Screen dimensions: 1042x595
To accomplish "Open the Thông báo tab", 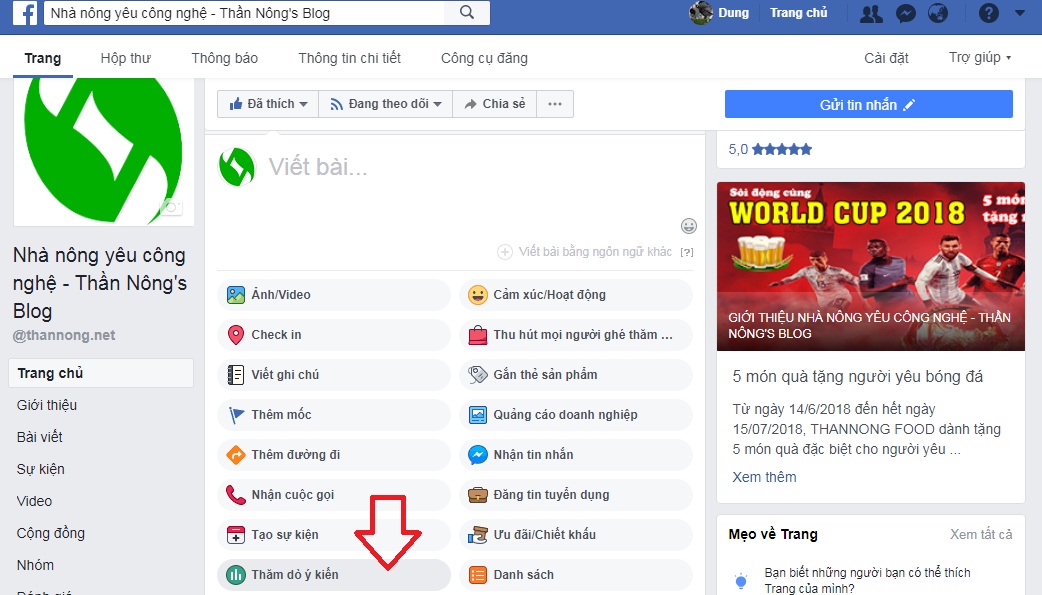I will coord(225,58).
